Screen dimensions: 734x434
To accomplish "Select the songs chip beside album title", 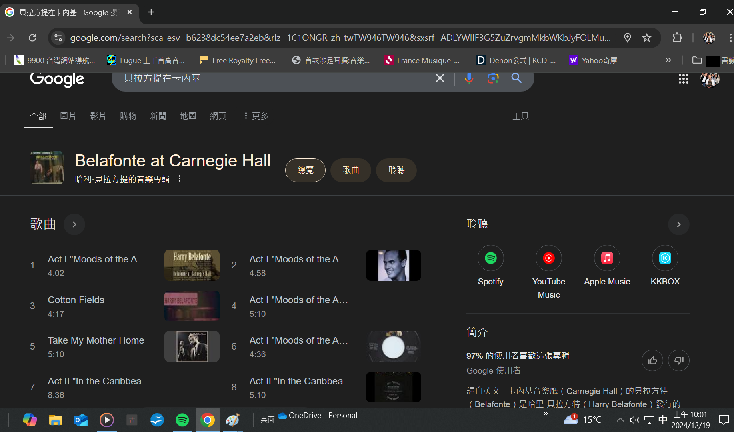I will pos(351,170).
